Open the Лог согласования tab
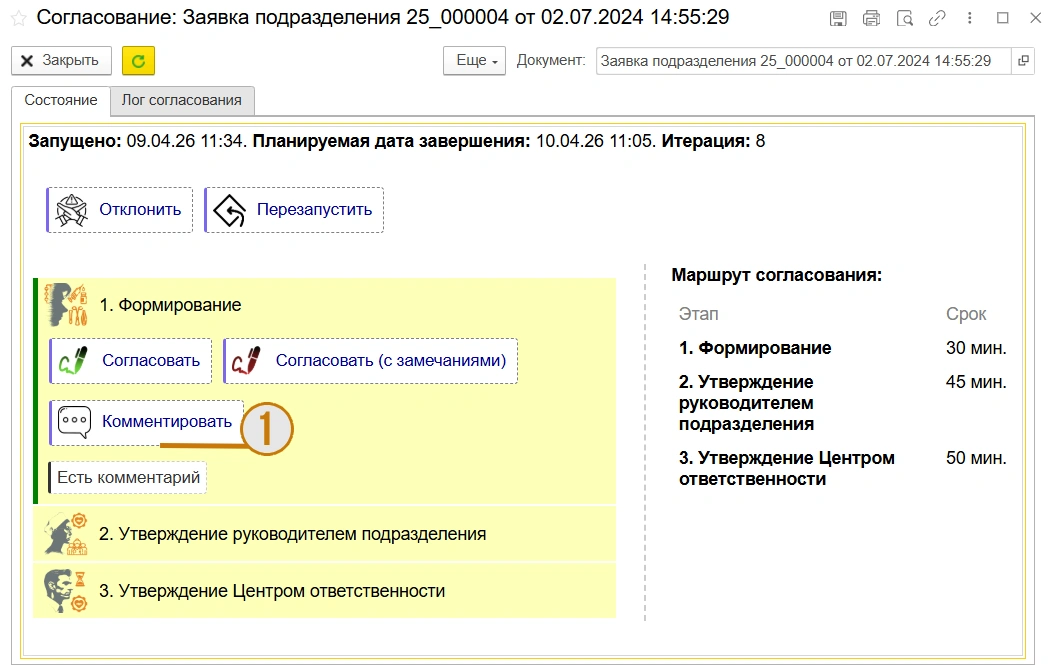Screen dimensions: 1050x666 (181, 100)
